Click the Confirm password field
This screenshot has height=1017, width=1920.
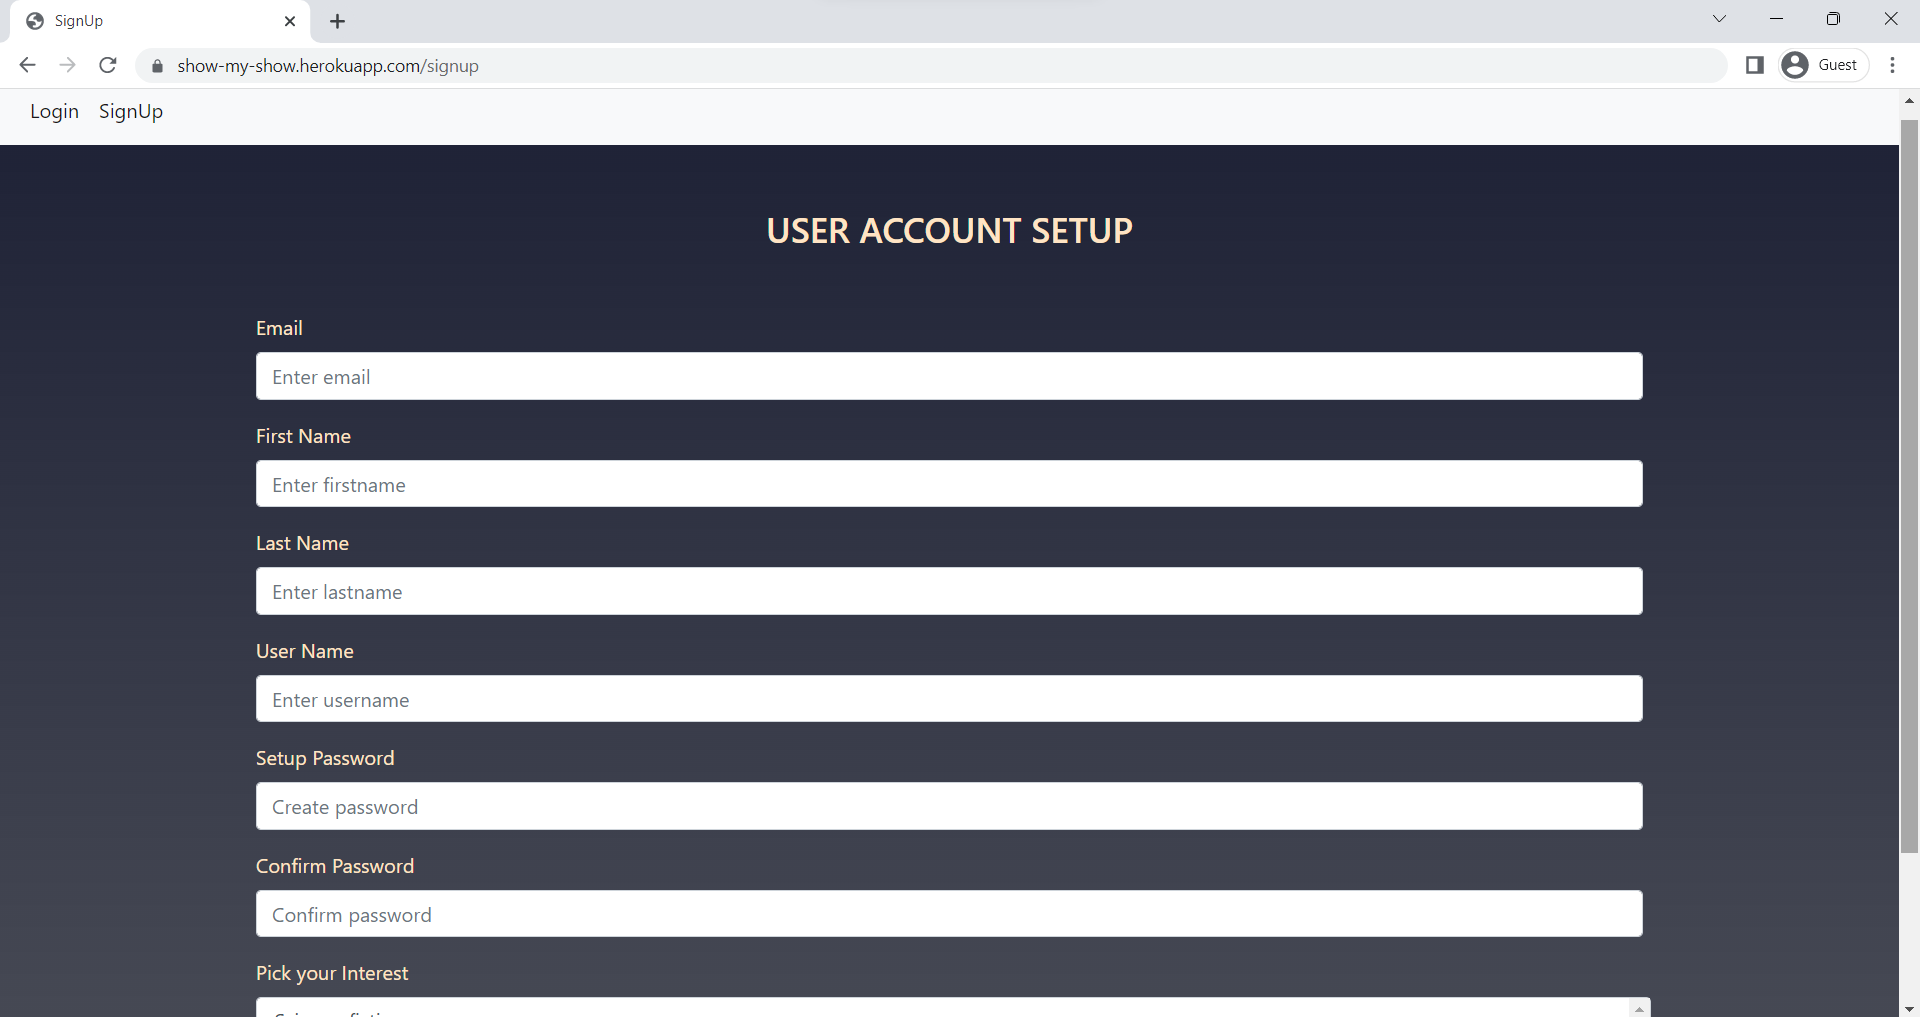[x=948, y=913]
